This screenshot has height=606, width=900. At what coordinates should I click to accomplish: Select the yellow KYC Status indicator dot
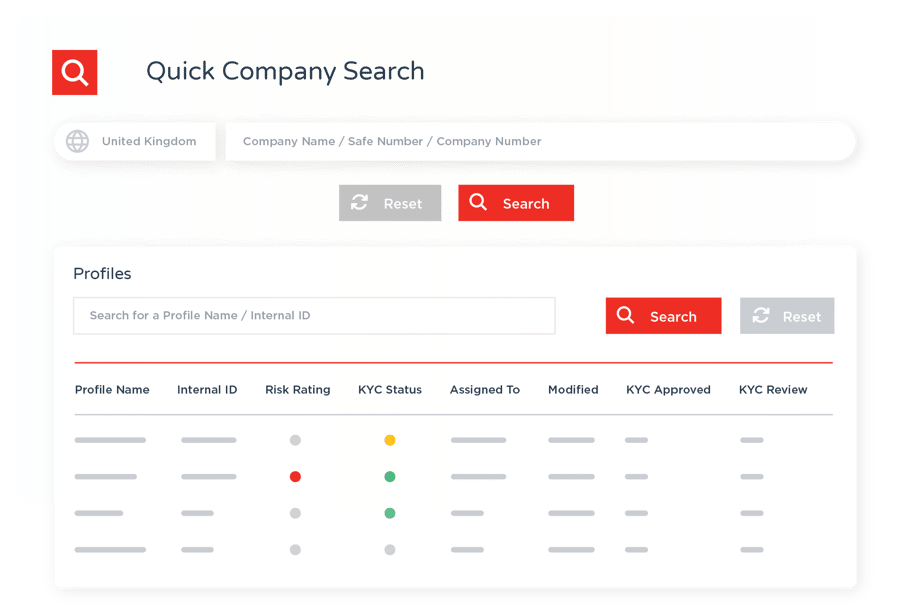390,439
